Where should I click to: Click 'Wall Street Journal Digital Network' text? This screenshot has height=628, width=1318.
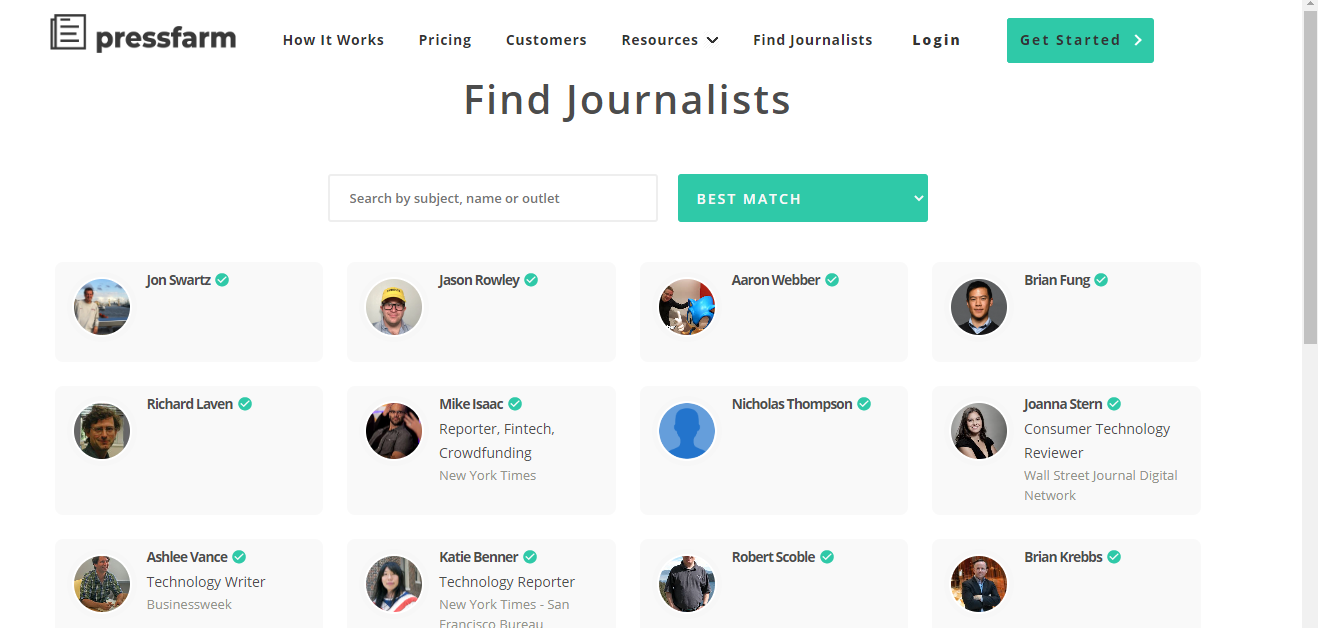point(1101,485)
